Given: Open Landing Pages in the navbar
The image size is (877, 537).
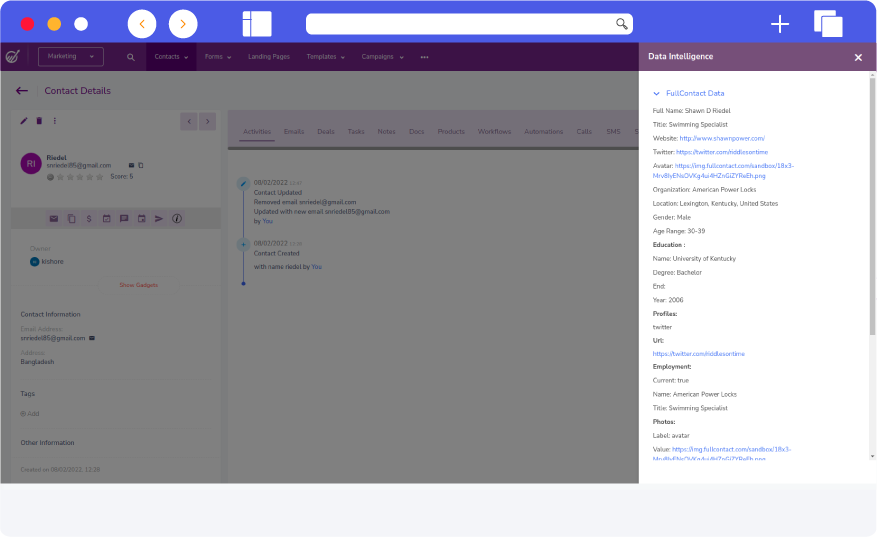Looking at the screenshot, I should [x=269, y=57].
